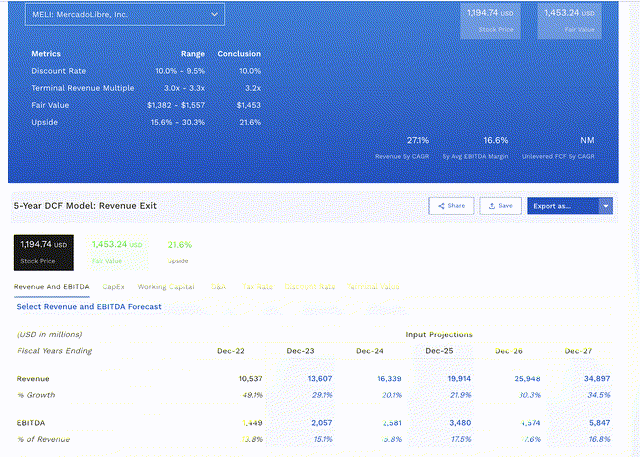Click the Save icon button
This screenshot has height=457, width=640.
click(500, 205)
